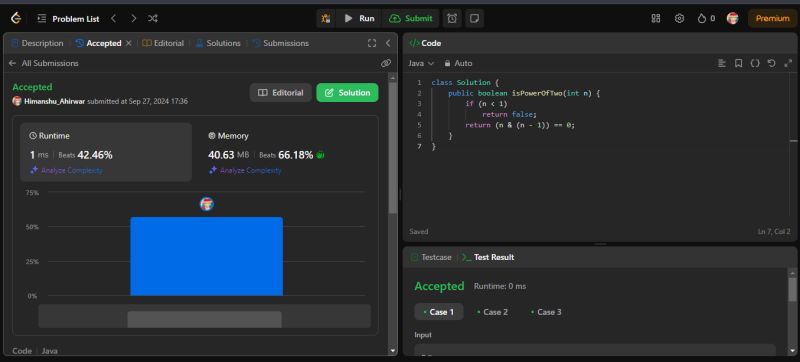Viewport: 800px width, 362px height.
Task: Go to previous problem arrow
Action: click(x=113, y=18)
